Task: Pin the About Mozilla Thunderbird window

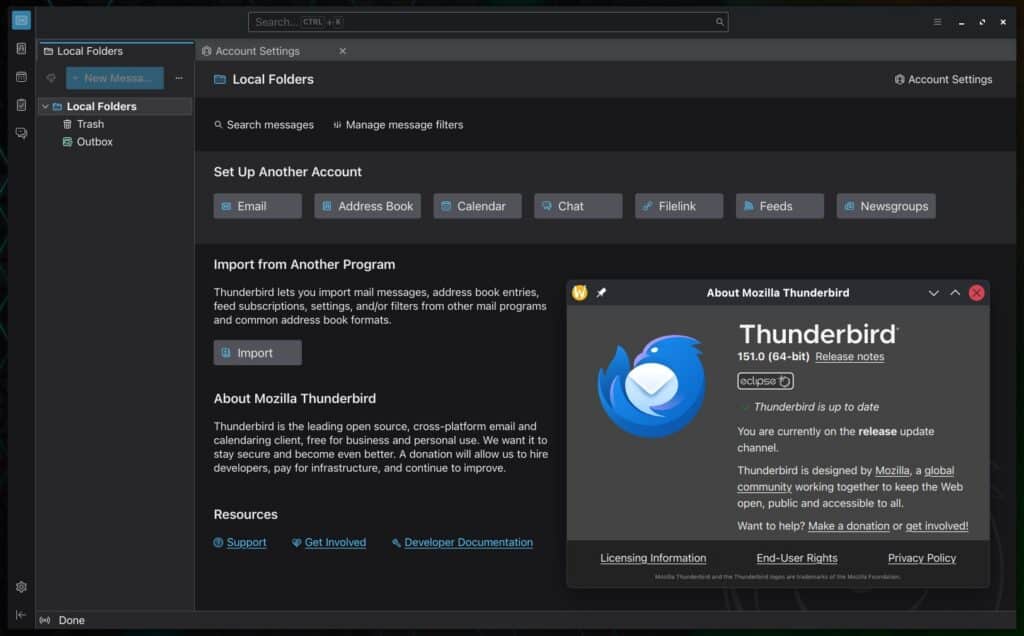Action: click(x=601, y=293)
